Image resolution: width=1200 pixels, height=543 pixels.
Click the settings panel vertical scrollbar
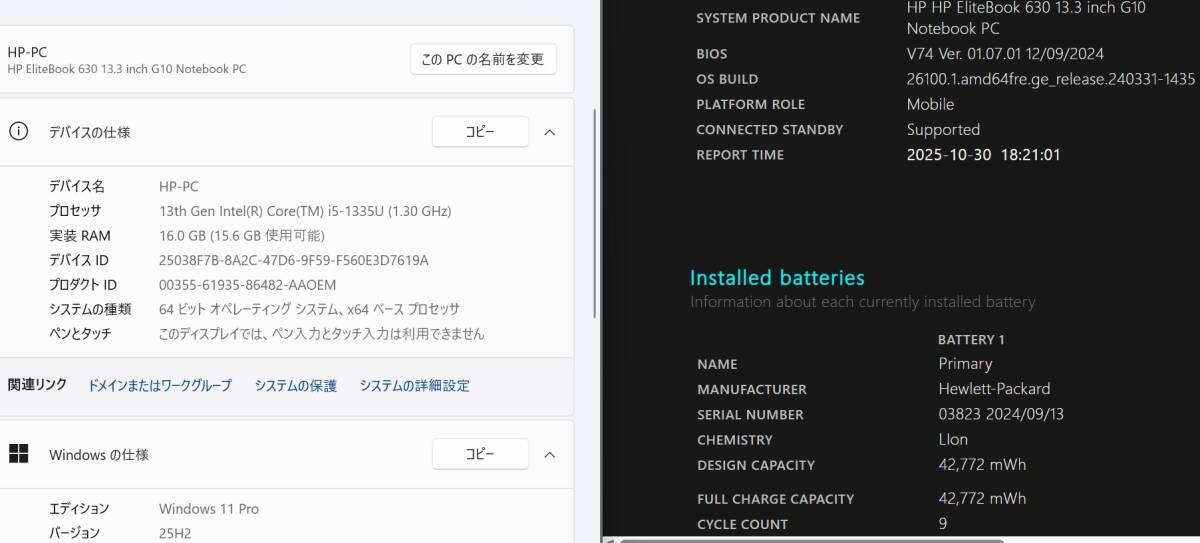(x=596, y=200)
